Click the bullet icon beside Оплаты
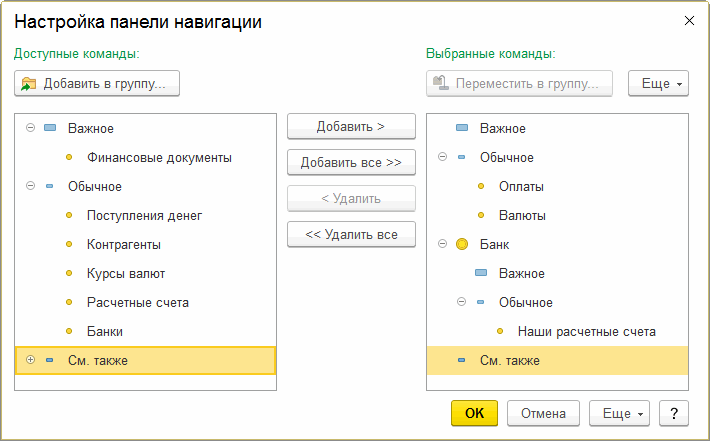This screenshot has height=441, width=710. click(480, 186)
